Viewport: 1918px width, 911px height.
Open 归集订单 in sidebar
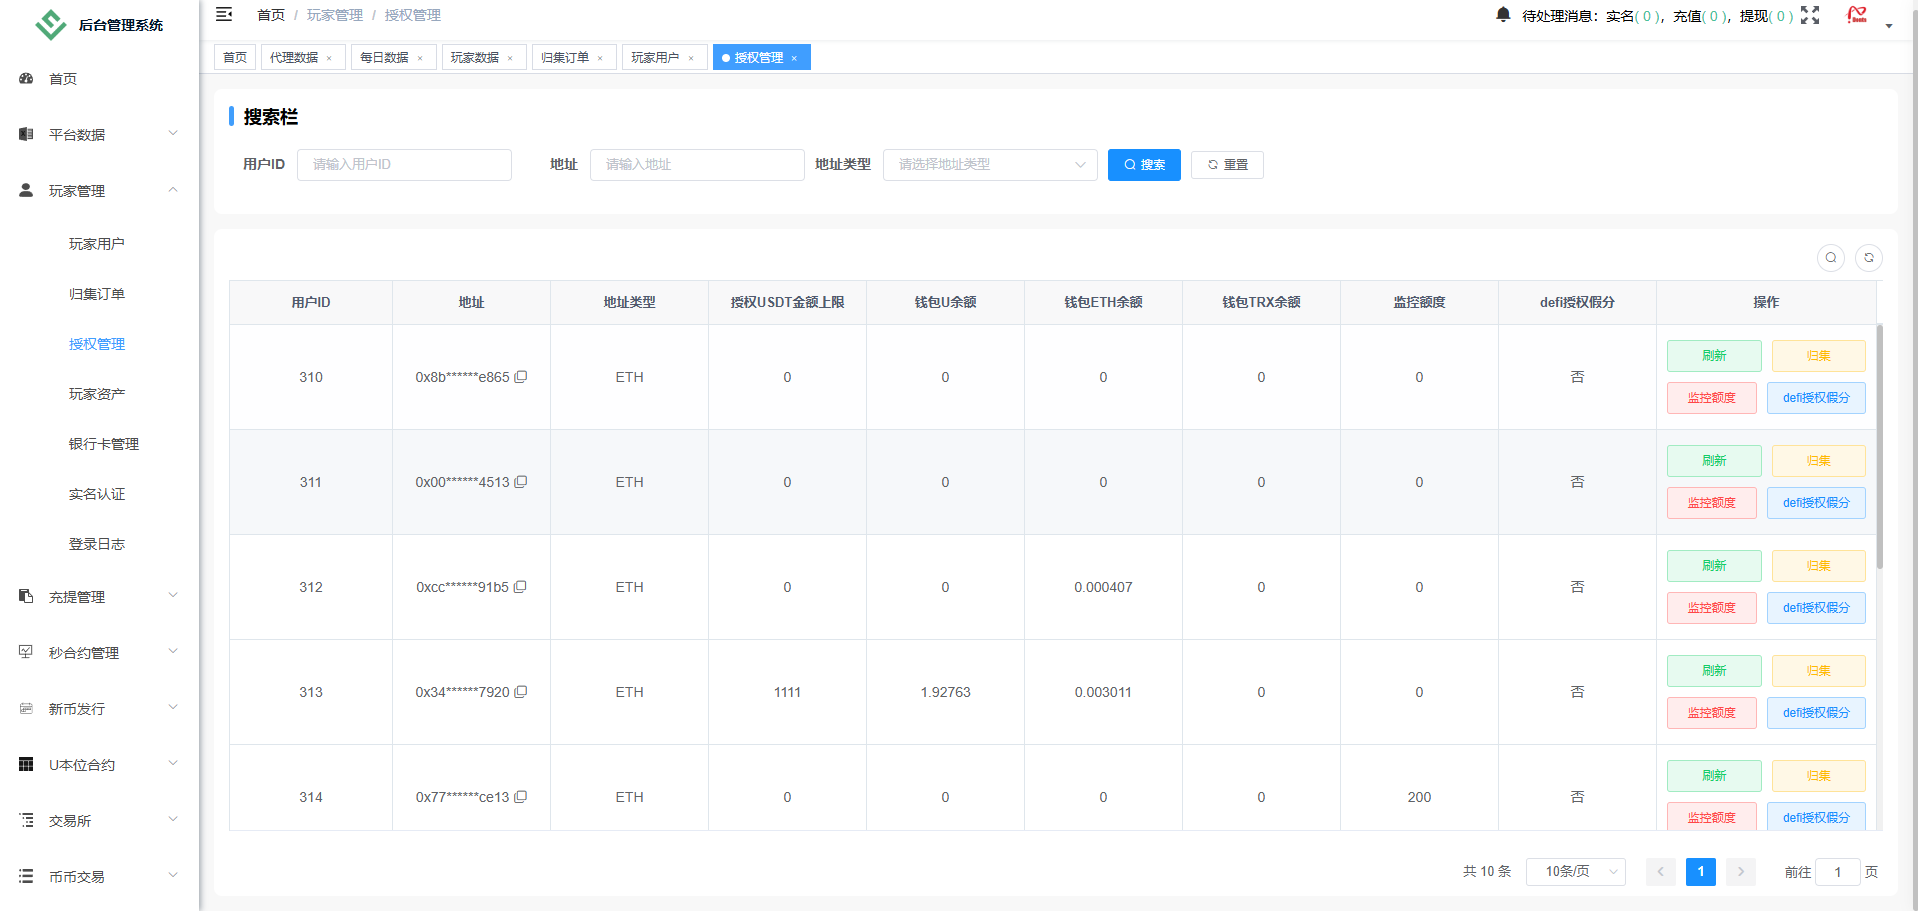(x=100, y=294)
